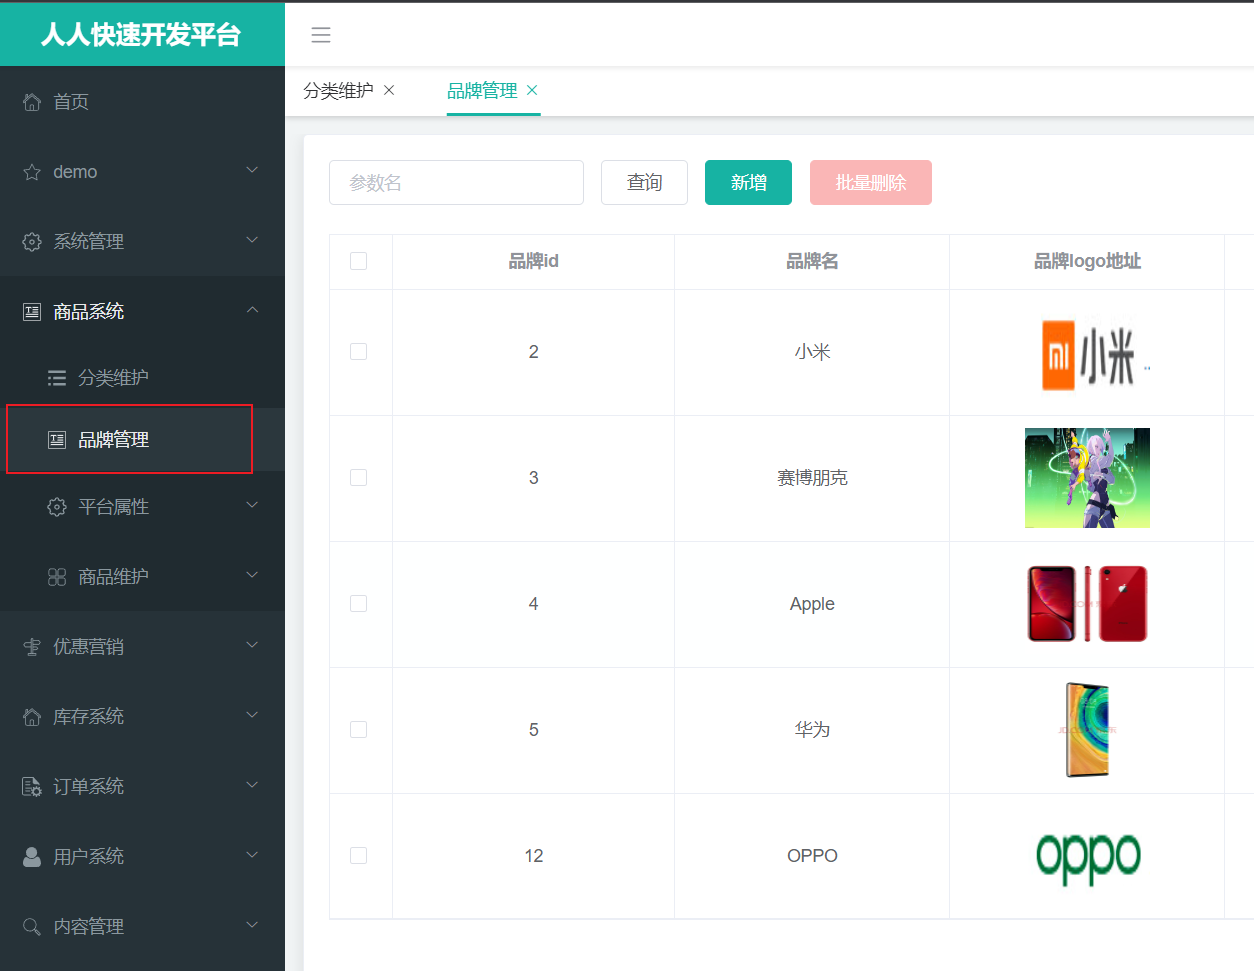Viewport: 1254px width, 971px height.
Task: Expand the 库存系统 menu chevron
Action: click(252, 715)
